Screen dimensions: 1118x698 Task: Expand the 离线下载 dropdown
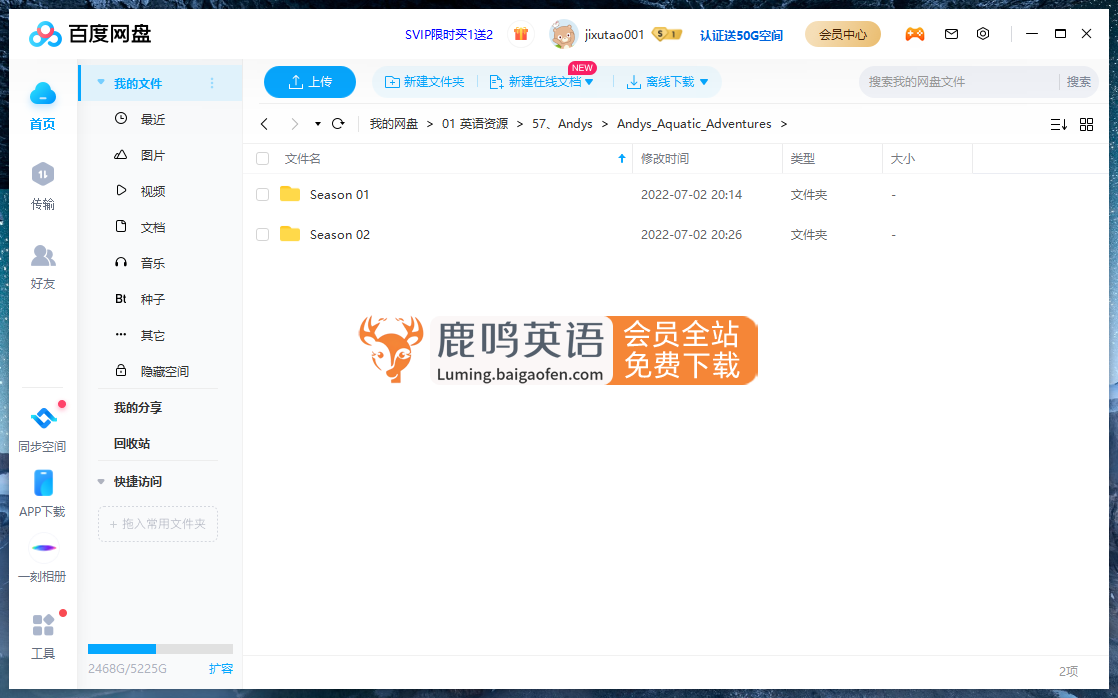point(704,82)
